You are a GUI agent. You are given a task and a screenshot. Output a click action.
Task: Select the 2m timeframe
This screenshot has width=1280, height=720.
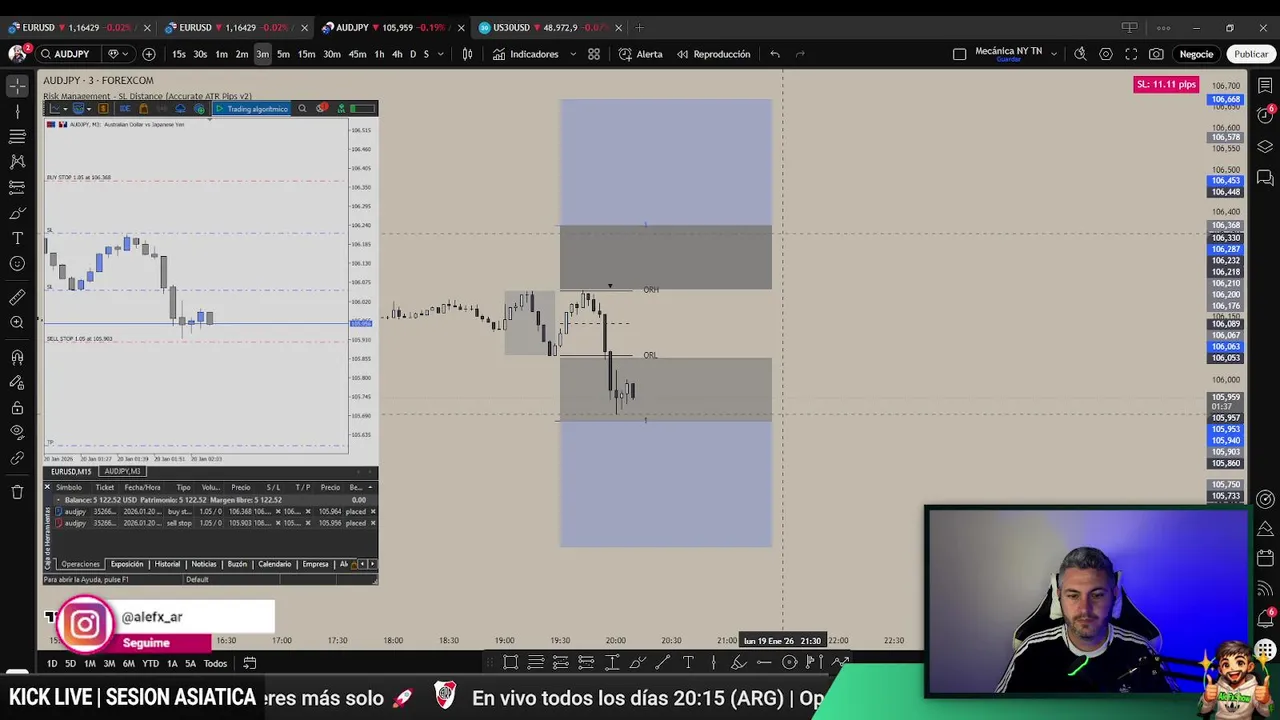click(242, 54)
